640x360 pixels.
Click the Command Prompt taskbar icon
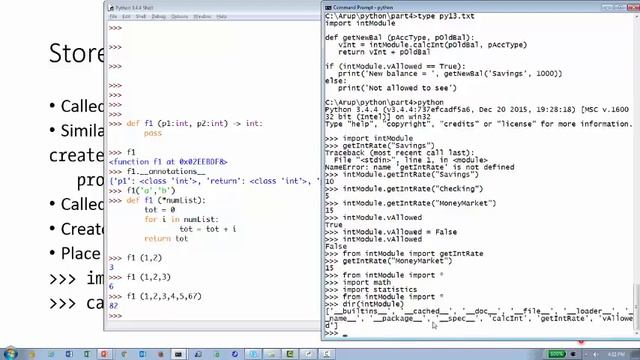178,354
